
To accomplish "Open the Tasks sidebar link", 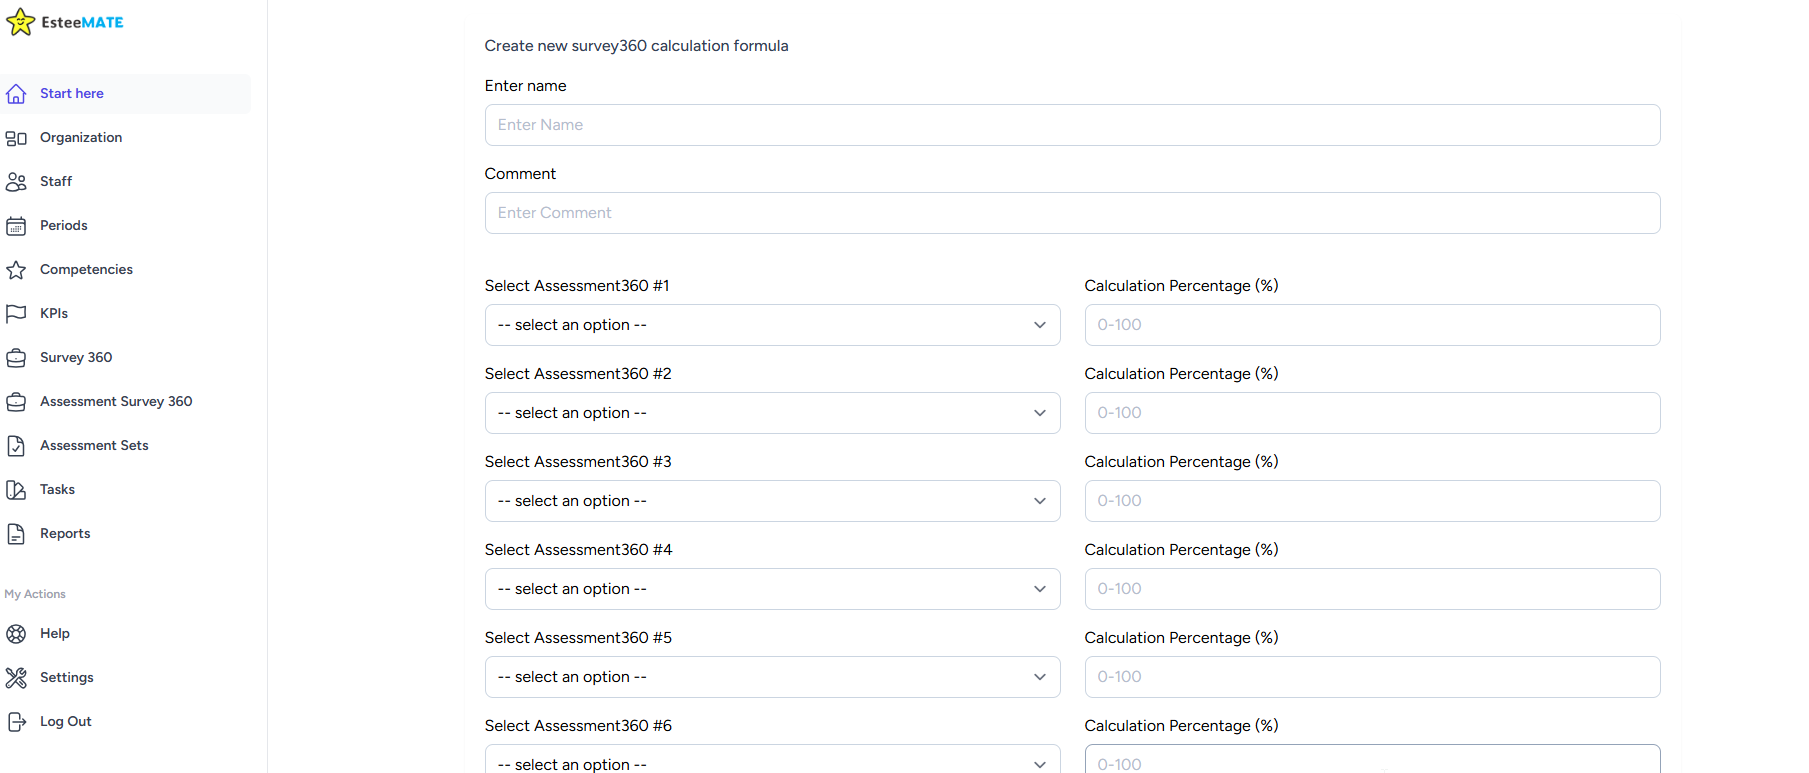I will pos(57,490).
